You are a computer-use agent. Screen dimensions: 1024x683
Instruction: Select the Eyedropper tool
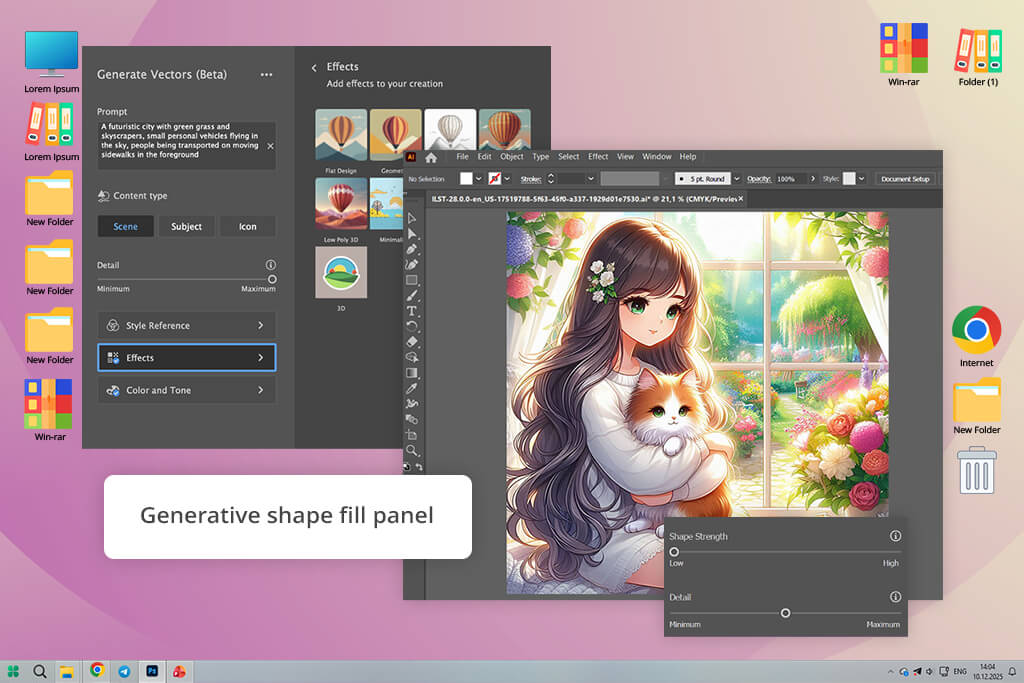point(412,389)
